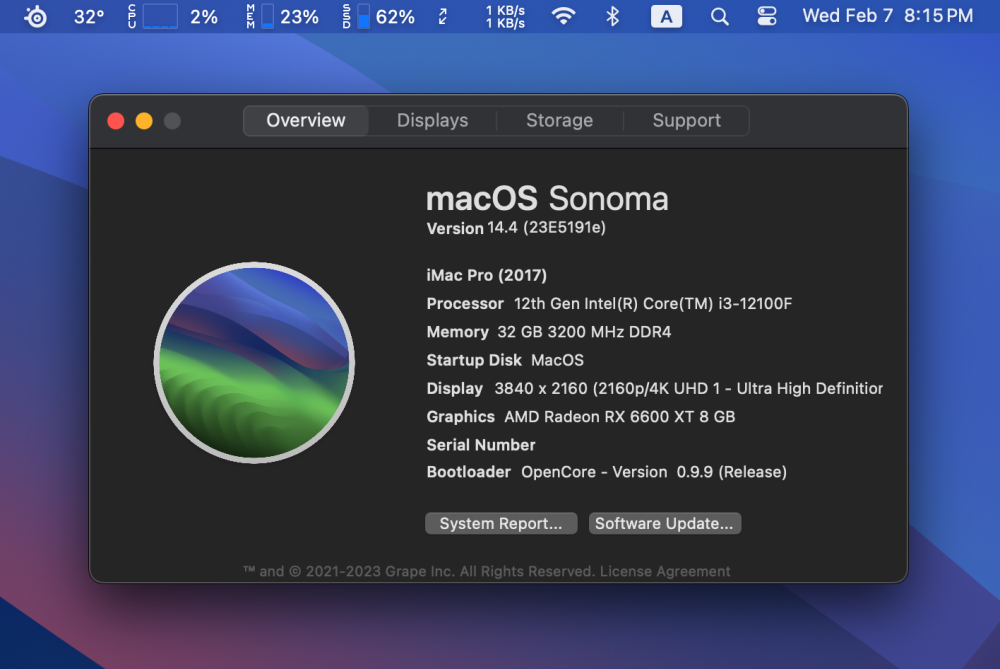Screen dimensions: 1000x669
Task: Open the Wi-Fi menu
Action: point(563,17)
